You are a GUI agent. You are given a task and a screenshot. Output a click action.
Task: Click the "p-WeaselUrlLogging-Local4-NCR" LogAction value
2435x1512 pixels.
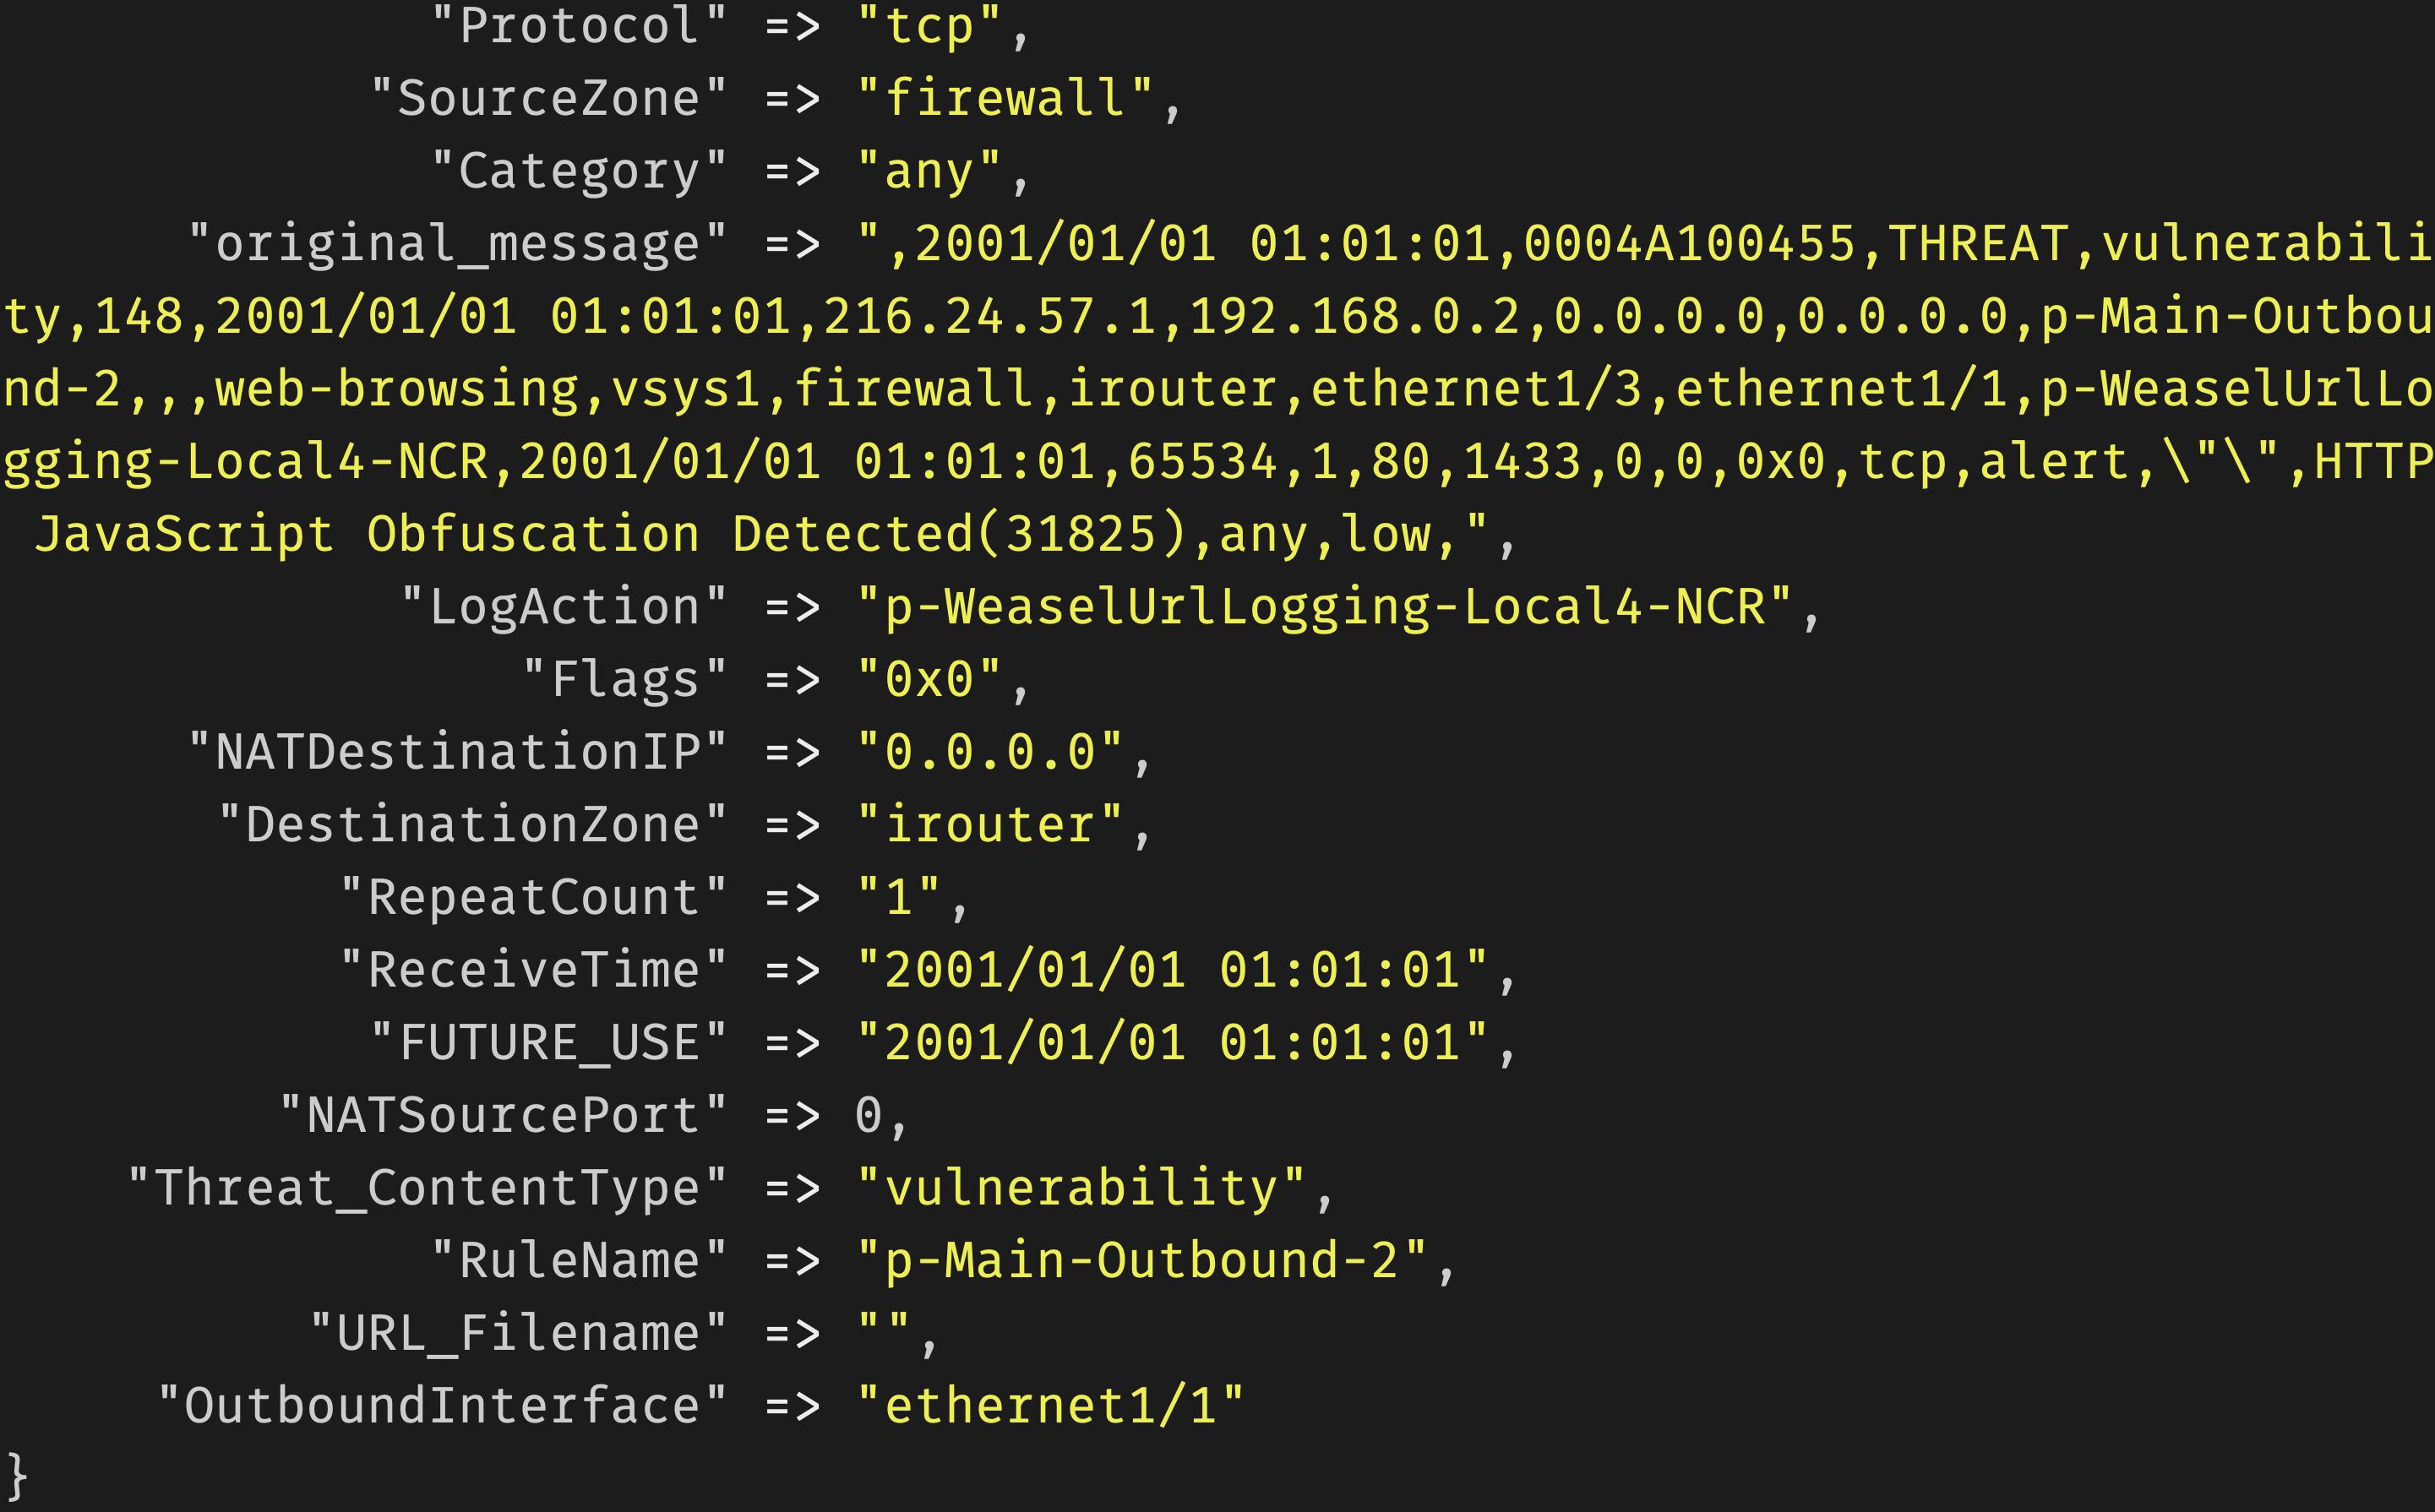click(1325, 607)
